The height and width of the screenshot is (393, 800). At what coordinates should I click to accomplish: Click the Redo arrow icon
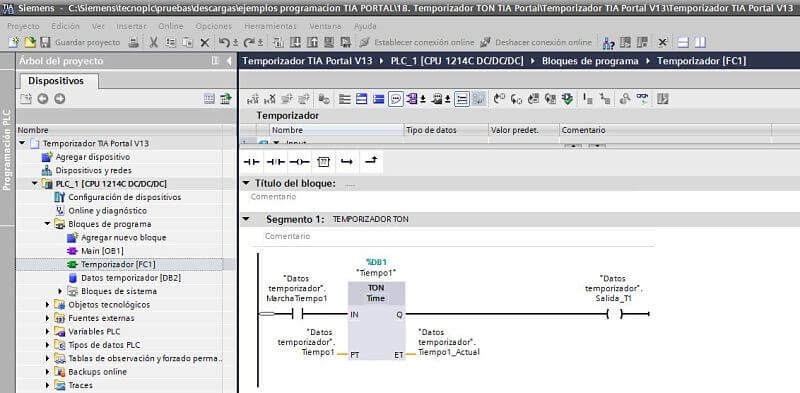248,42
